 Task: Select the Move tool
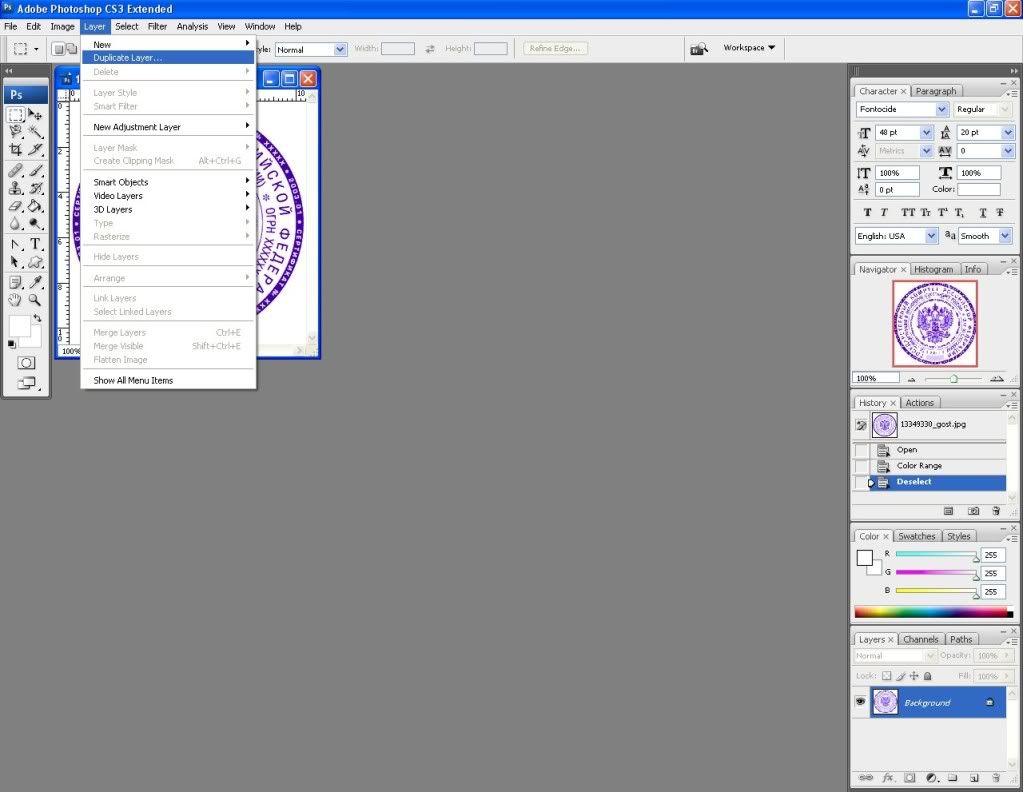(35, 115)
